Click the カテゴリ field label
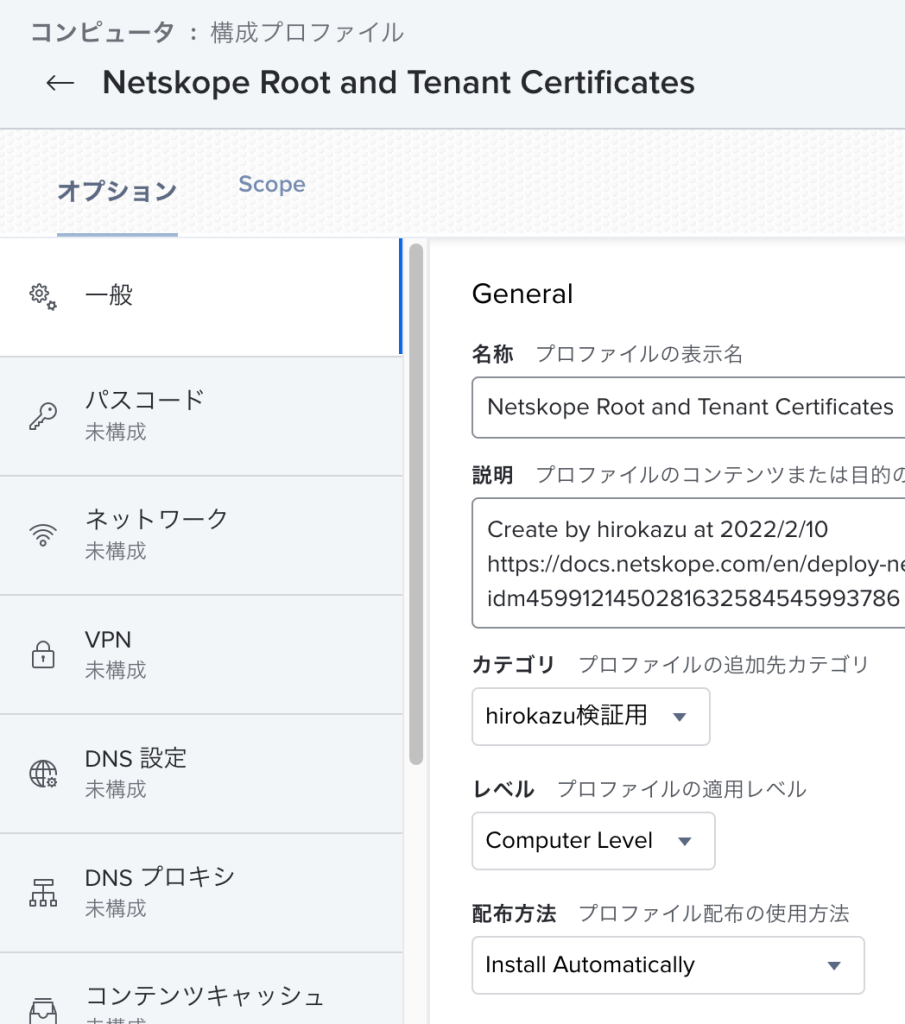 [x=513, y=664]
